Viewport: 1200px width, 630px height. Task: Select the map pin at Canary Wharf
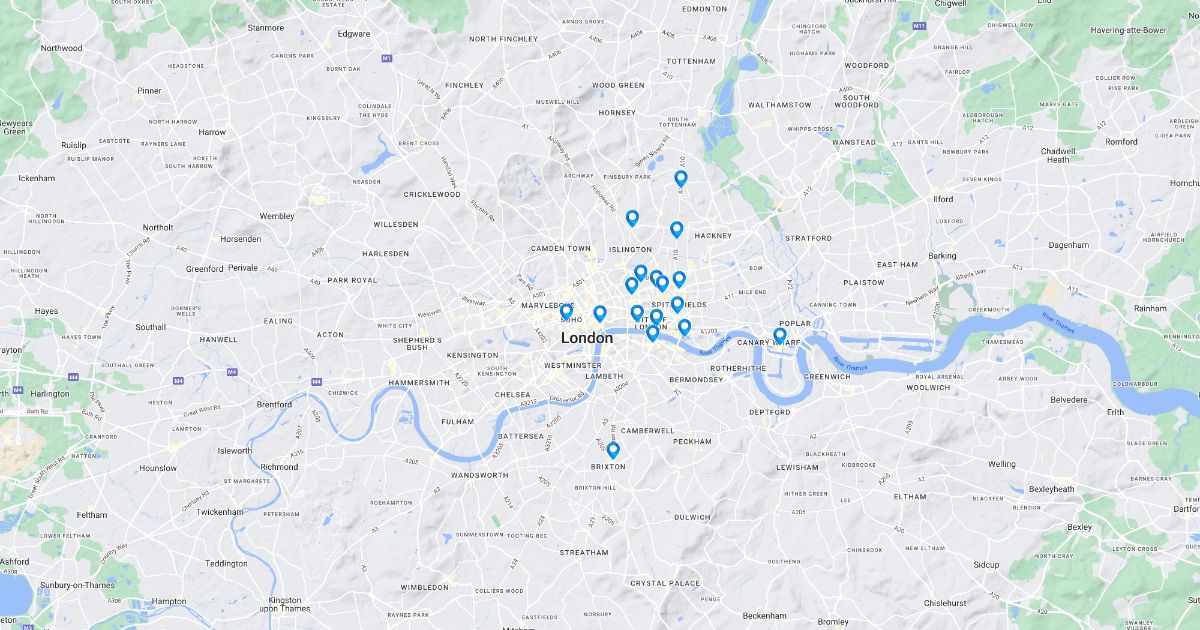point(780,336)
